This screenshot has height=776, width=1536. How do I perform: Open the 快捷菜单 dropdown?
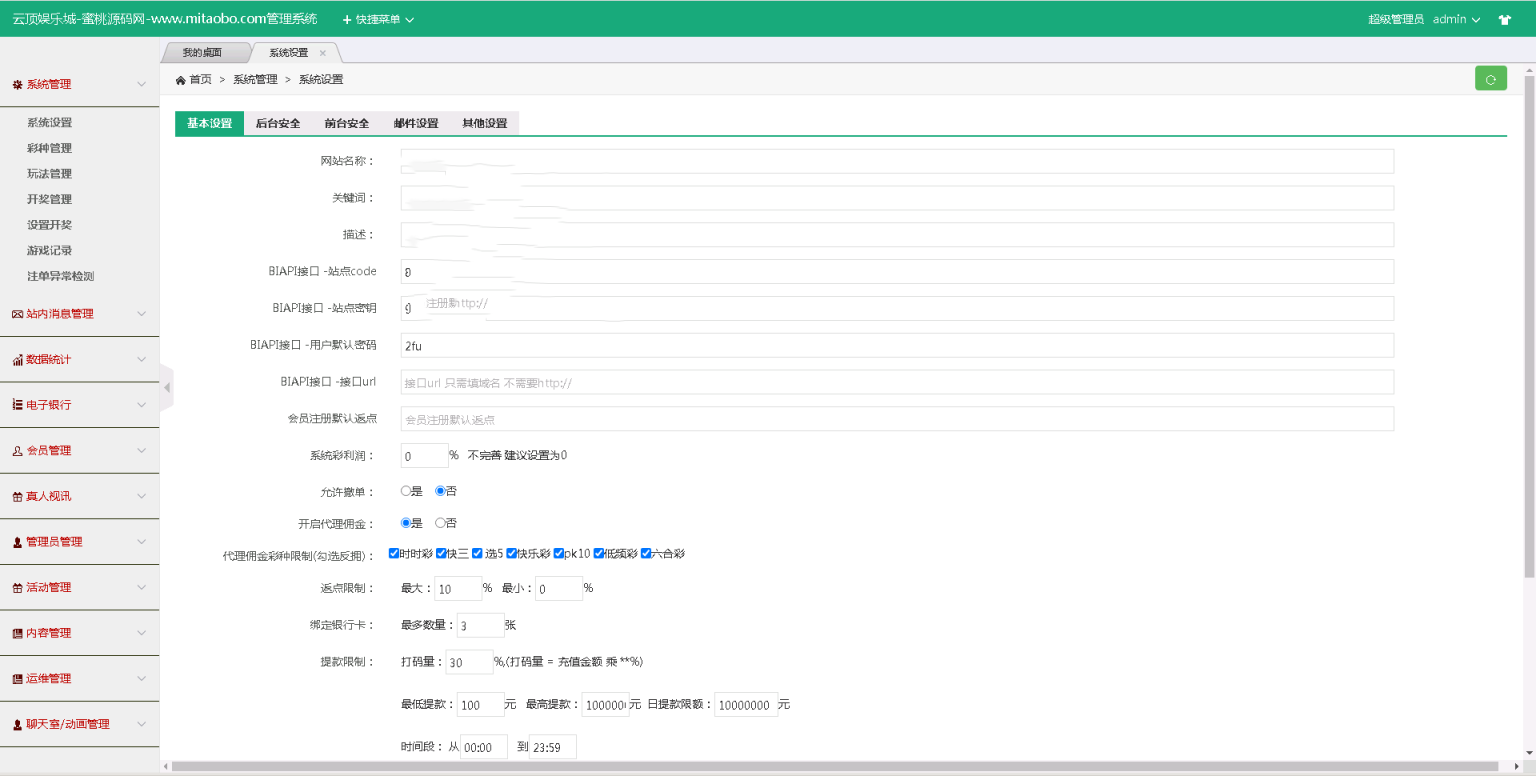(x=378, y=19)
